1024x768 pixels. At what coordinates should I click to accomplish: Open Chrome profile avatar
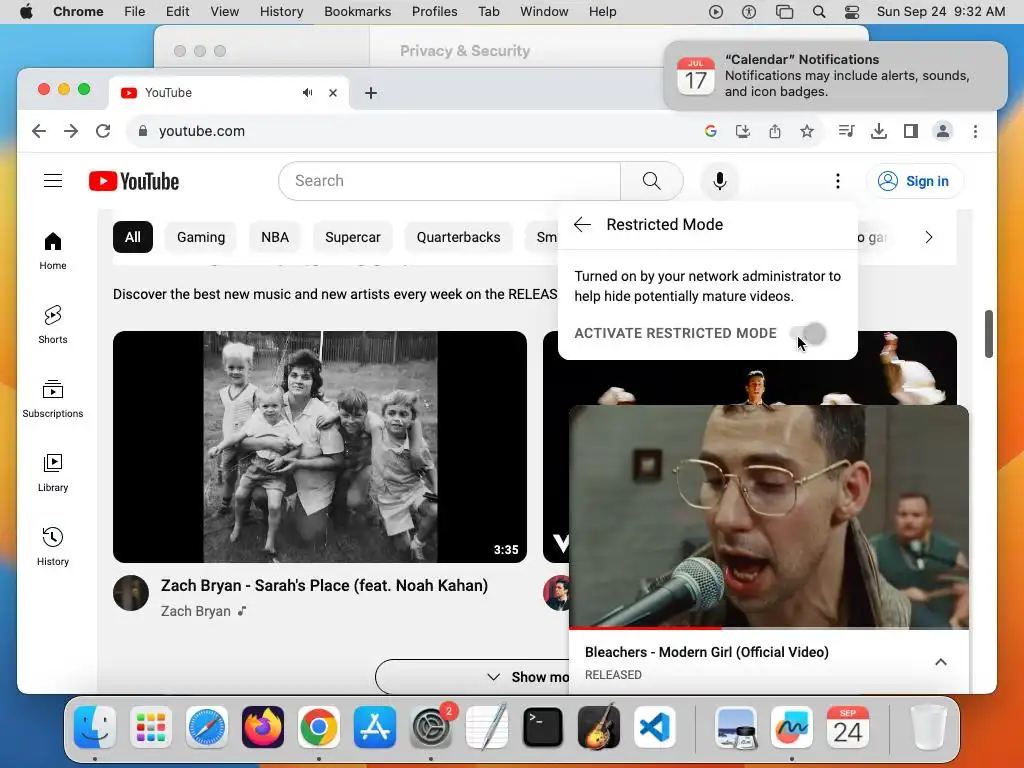tap(942, 131)
